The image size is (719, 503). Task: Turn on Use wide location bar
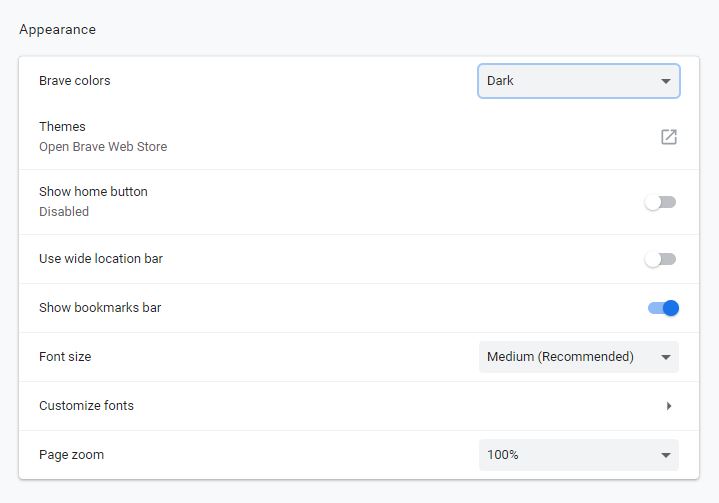[x=661, y=259]
